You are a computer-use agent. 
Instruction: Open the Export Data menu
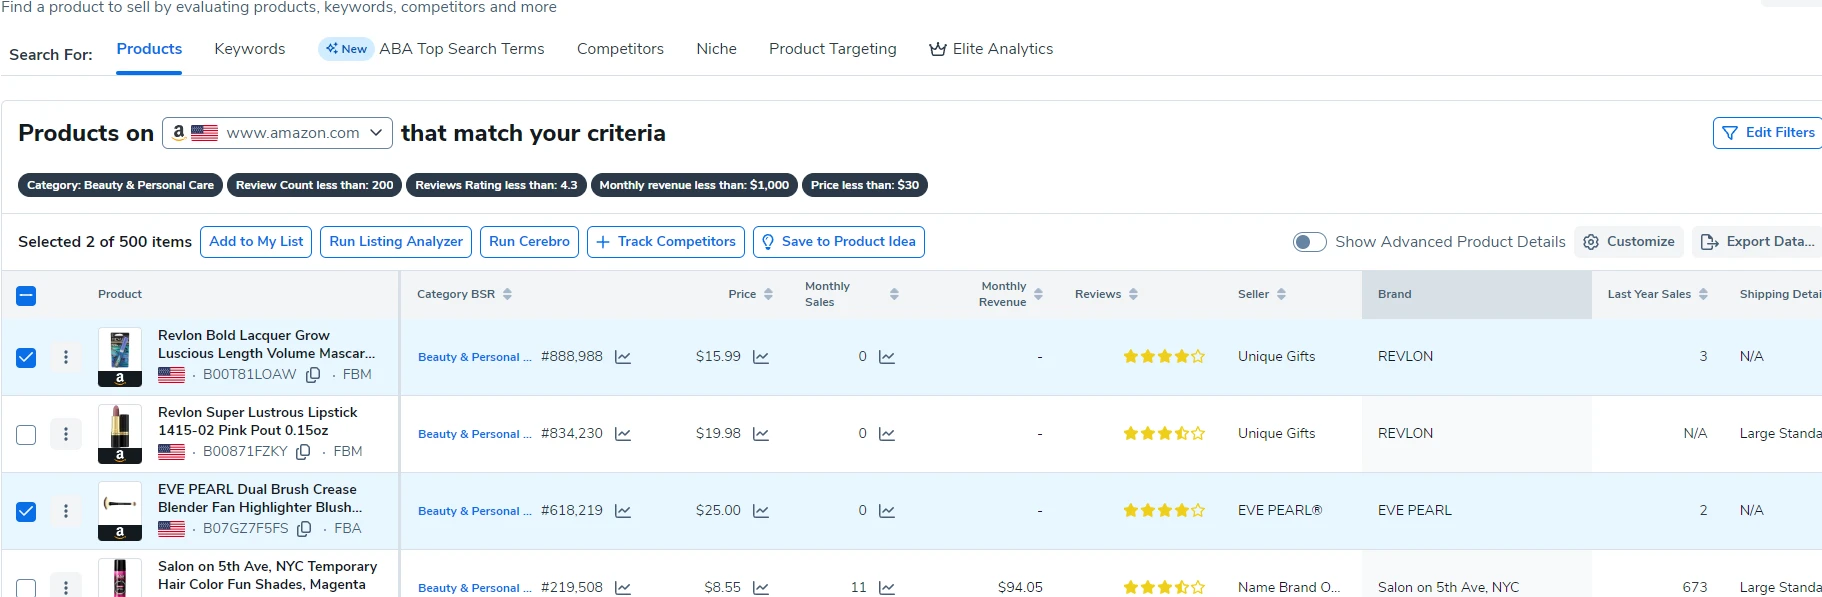coord(1757,242)
